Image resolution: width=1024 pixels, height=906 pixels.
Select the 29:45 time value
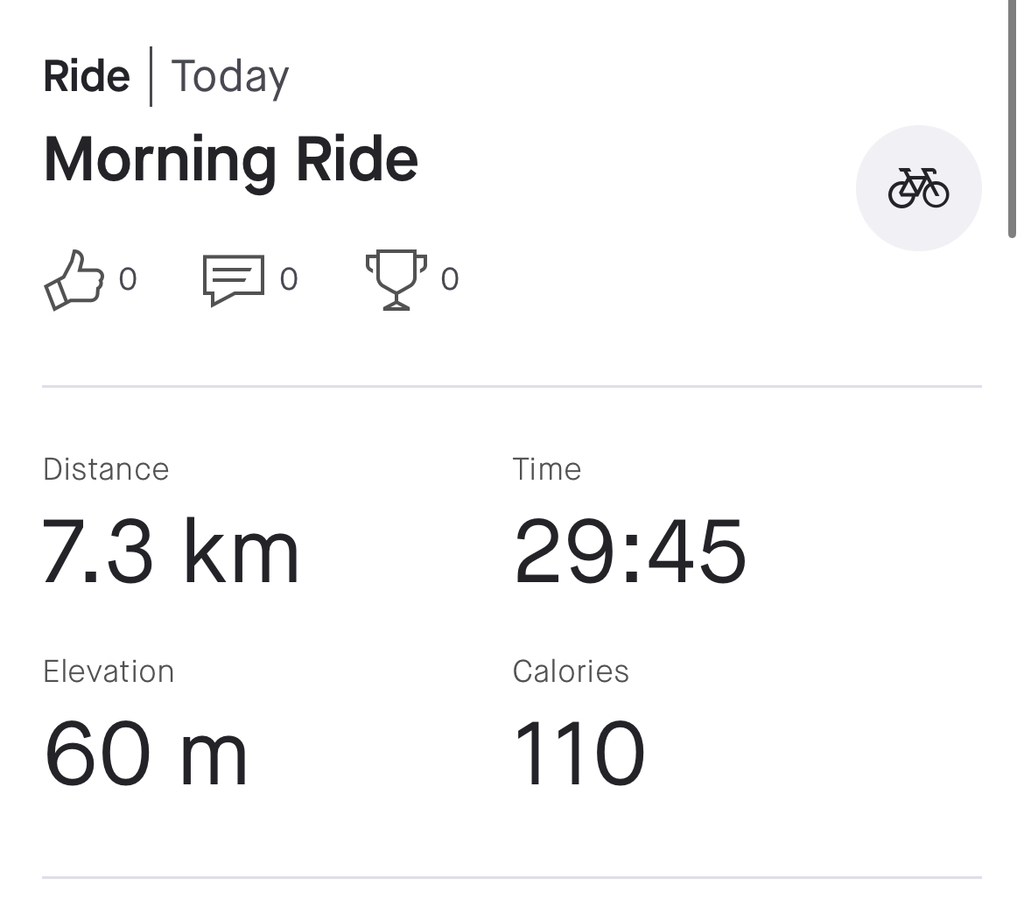coord(630,553)
